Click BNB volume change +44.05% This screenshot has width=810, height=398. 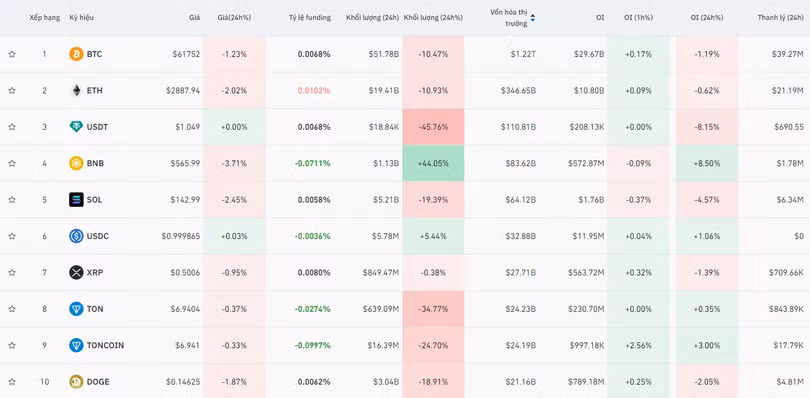[433, 163]
